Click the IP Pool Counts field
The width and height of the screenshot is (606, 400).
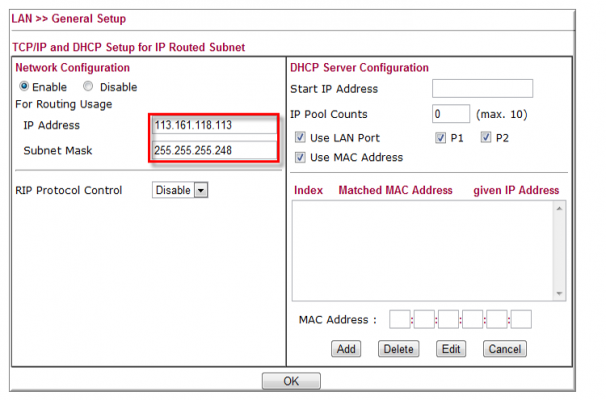pos(451,114)
